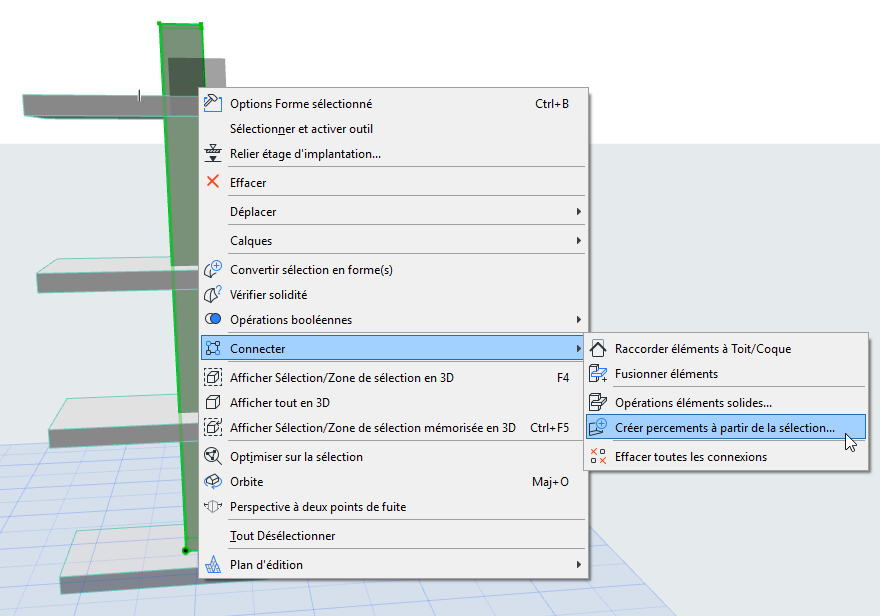Choose Orbite from the menu
The width and height of the screenshot is (880, 616).
pos(394,481)
